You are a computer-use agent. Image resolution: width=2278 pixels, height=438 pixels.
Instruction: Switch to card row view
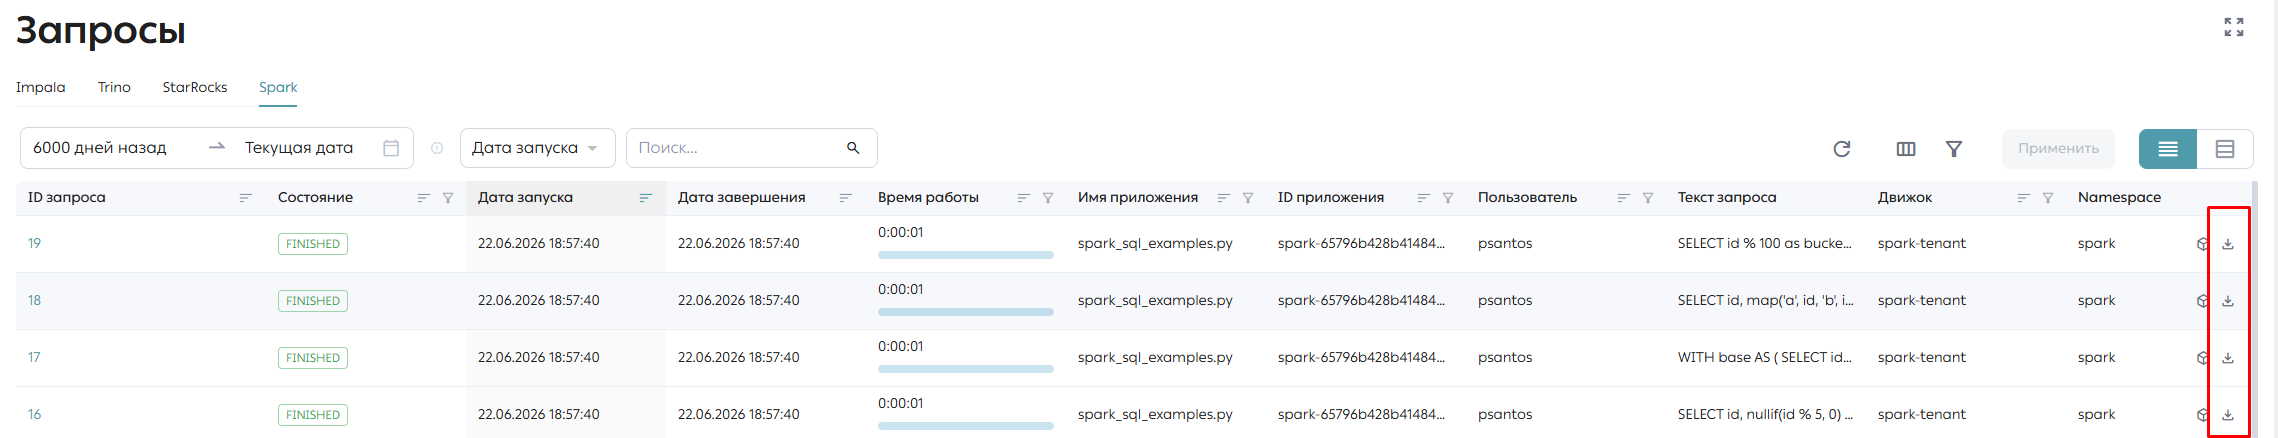[x=2225, y=149]
